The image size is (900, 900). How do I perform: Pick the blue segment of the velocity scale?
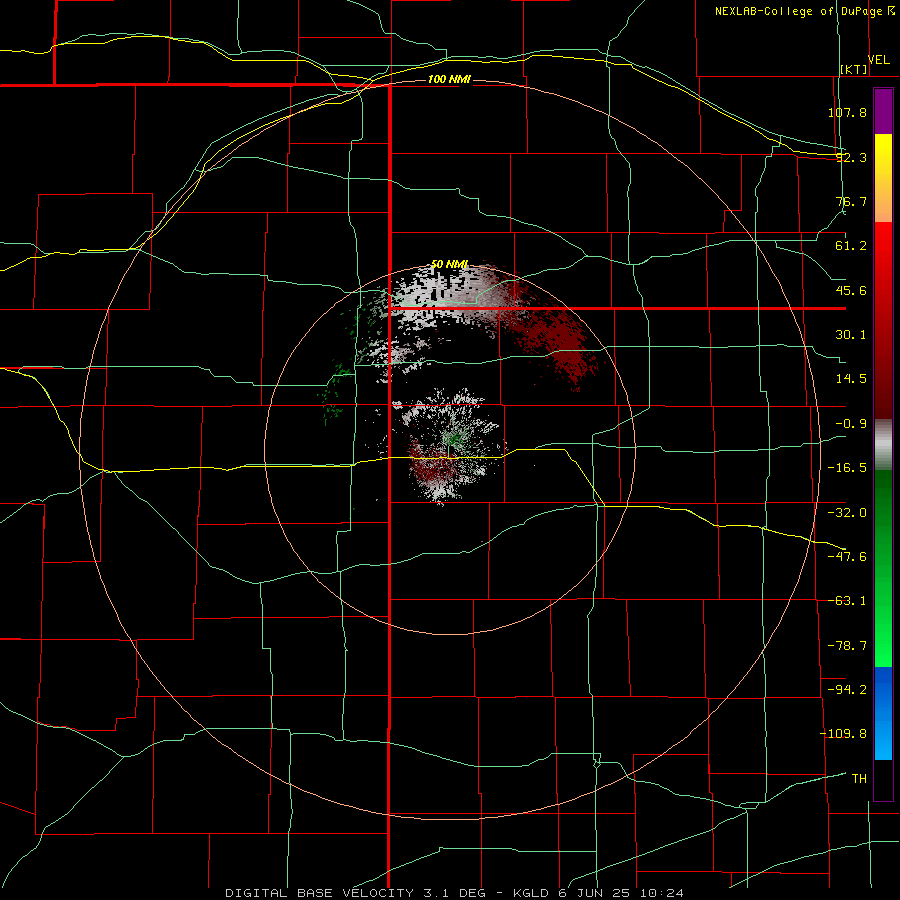(883, 713)
